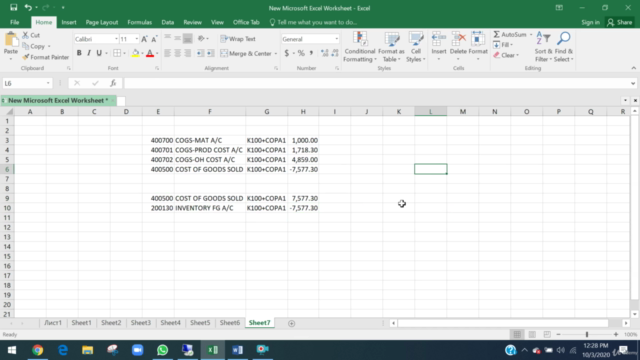Select cell containing 1,718.30
The width and height of the screenshot is (640, 360).
pos(303,150)
